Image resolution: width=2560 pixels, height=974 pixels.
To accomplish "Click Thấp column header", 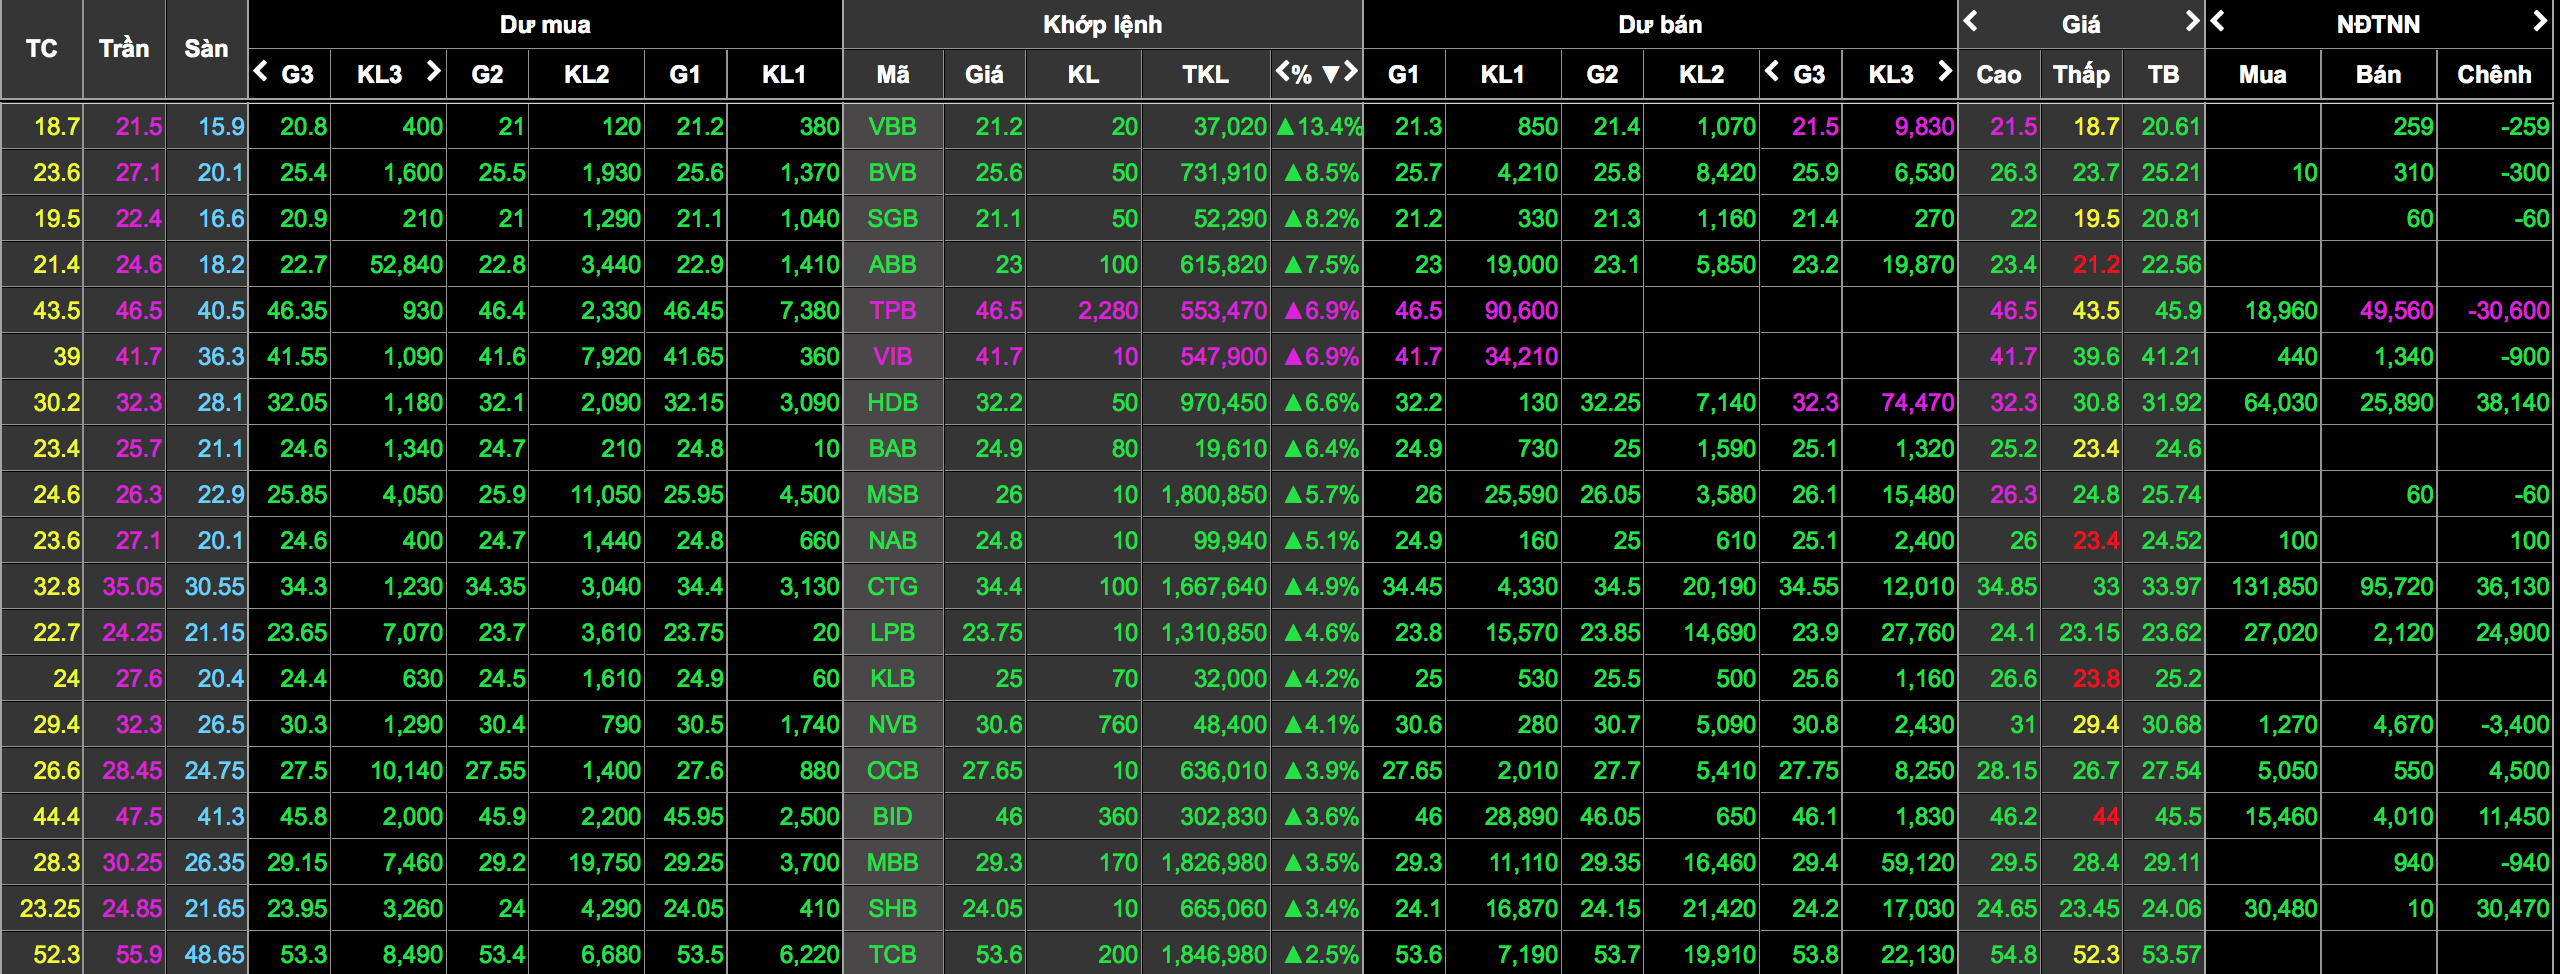I will [x=2081, y=74].
